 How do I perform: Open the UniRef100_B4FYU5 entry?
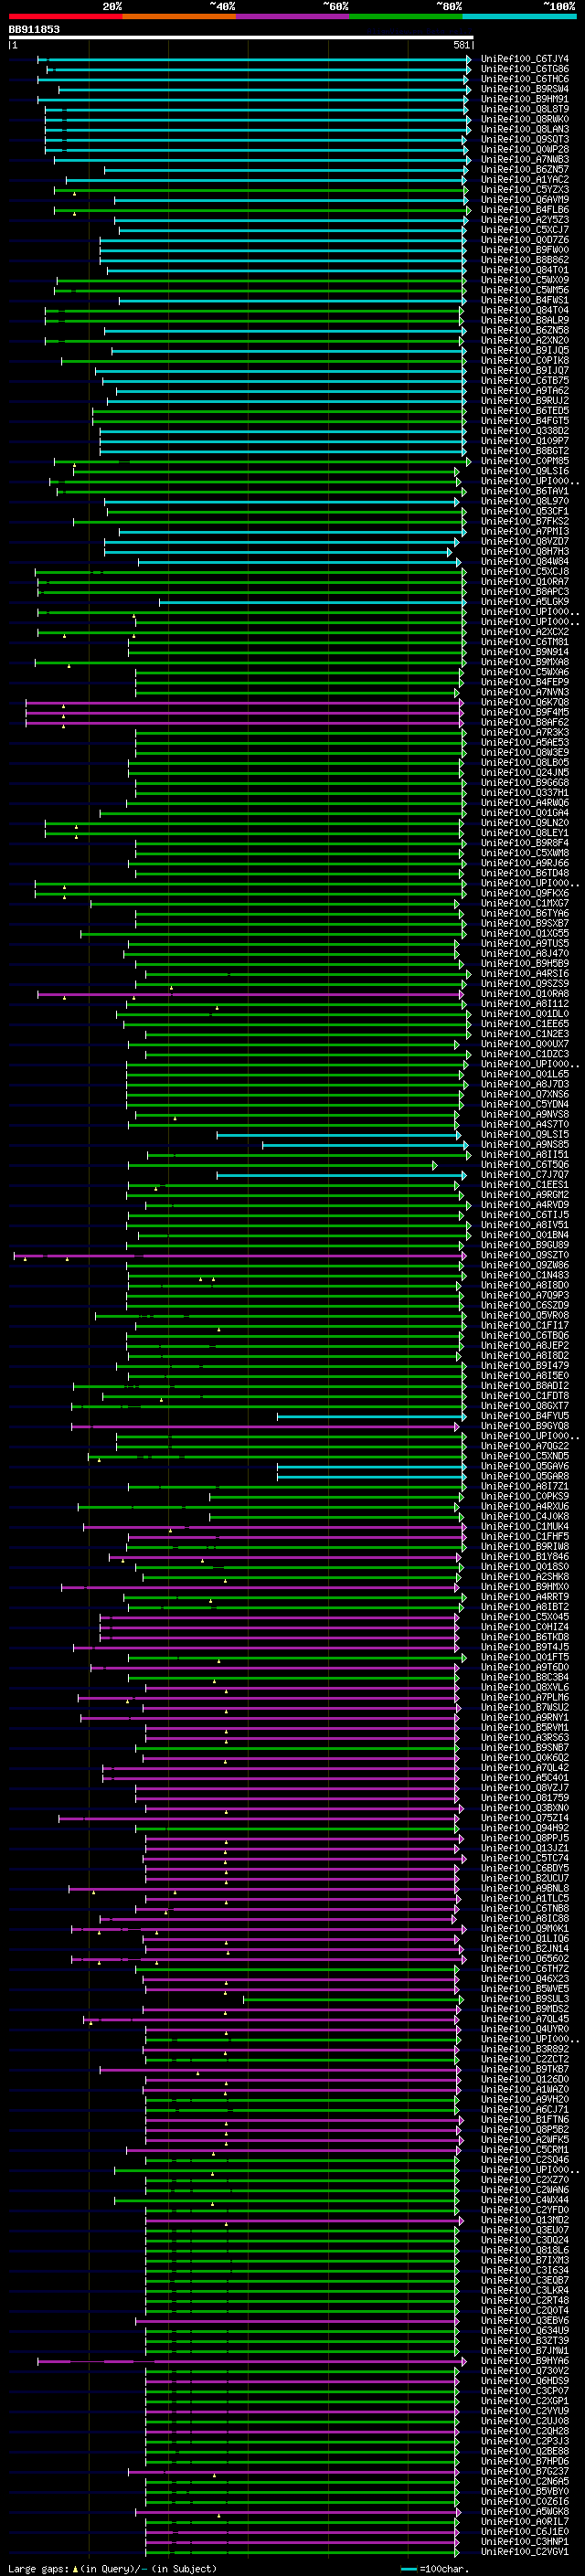click(525, 1416)
